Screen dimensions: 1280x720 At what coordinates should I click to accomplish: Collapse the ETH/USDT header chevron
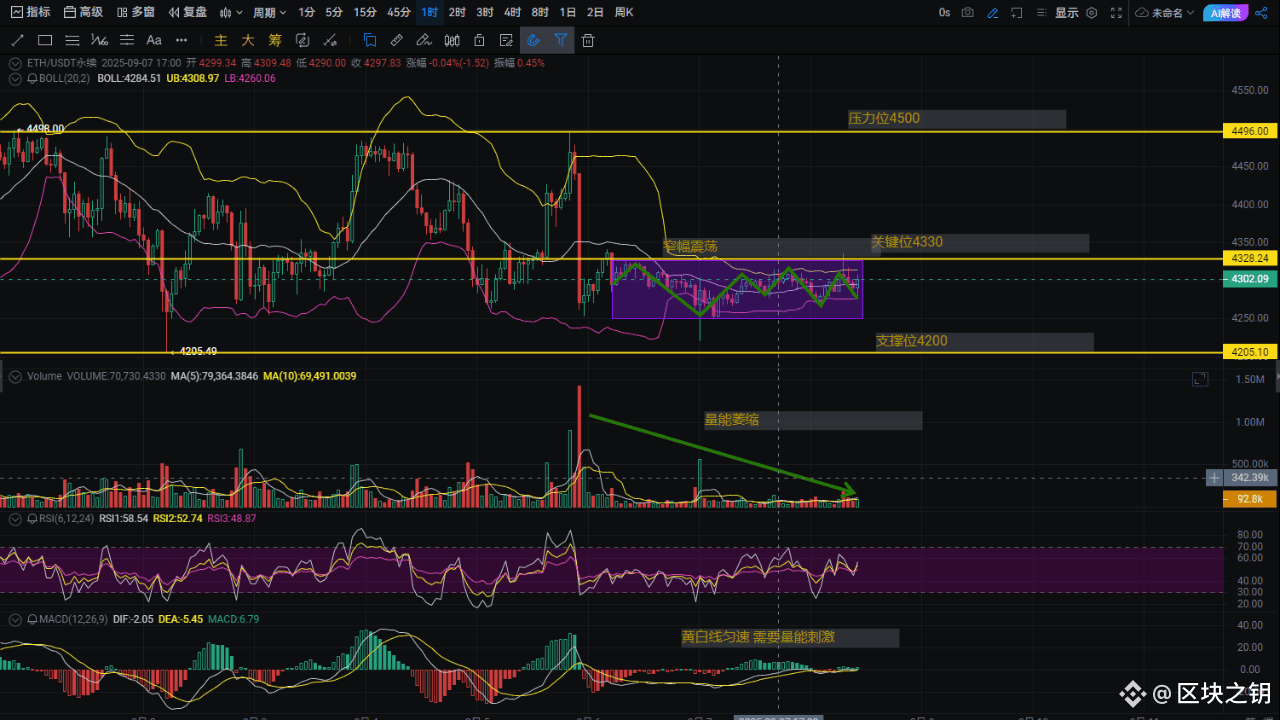[15, 62]
